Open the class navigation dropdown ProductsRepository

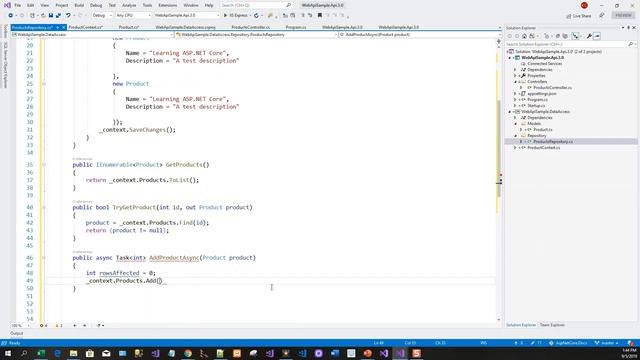[x=256, y=35]
